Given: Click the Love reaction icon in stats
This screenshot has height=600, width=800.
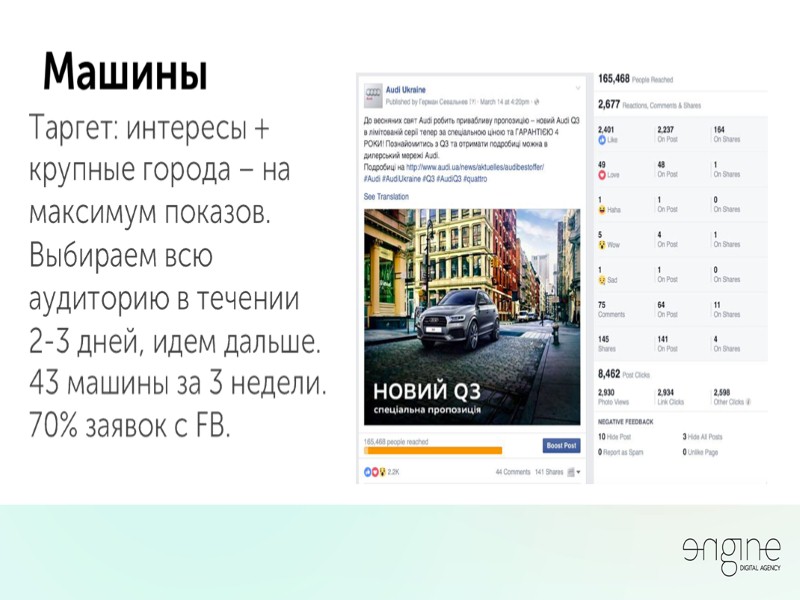Looking at the screenshot, I should (602, 174).
